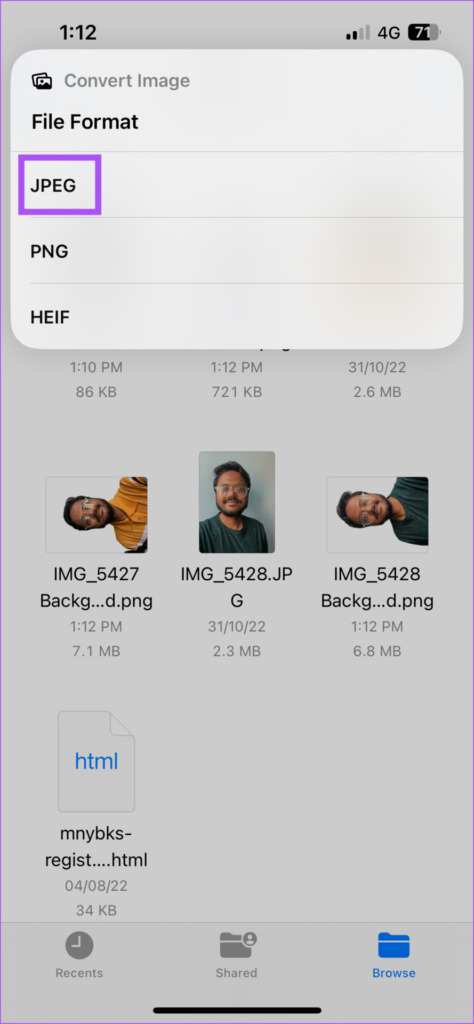
Task: Open IMG_5427 Background png thumbnail
Action: (x=97, y=515)
